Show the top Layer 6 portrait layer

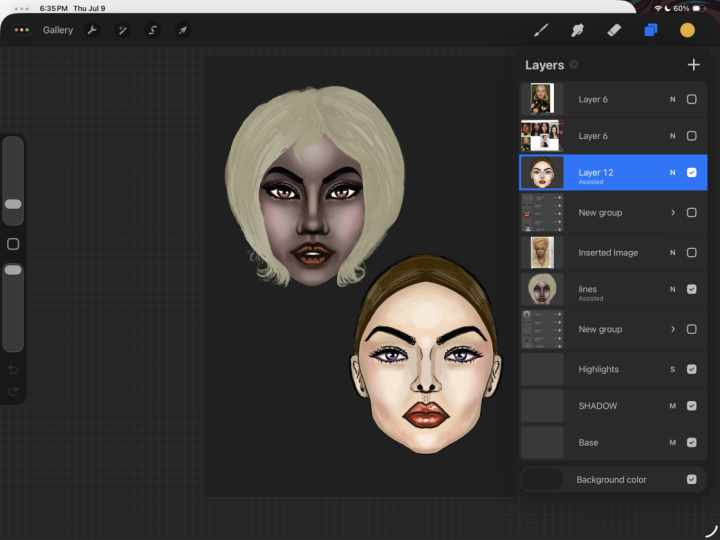[692, 99]
